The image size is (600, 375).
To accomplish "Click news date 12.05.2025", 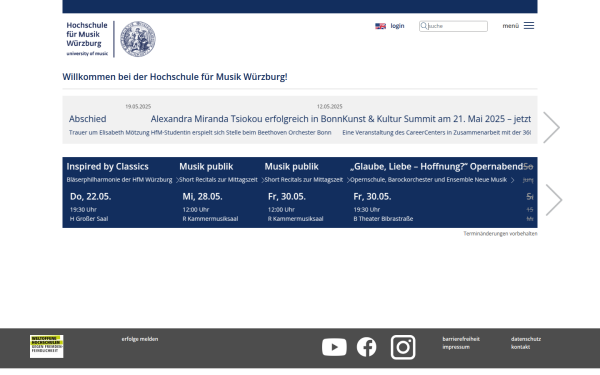I will (x=329, y=107).
